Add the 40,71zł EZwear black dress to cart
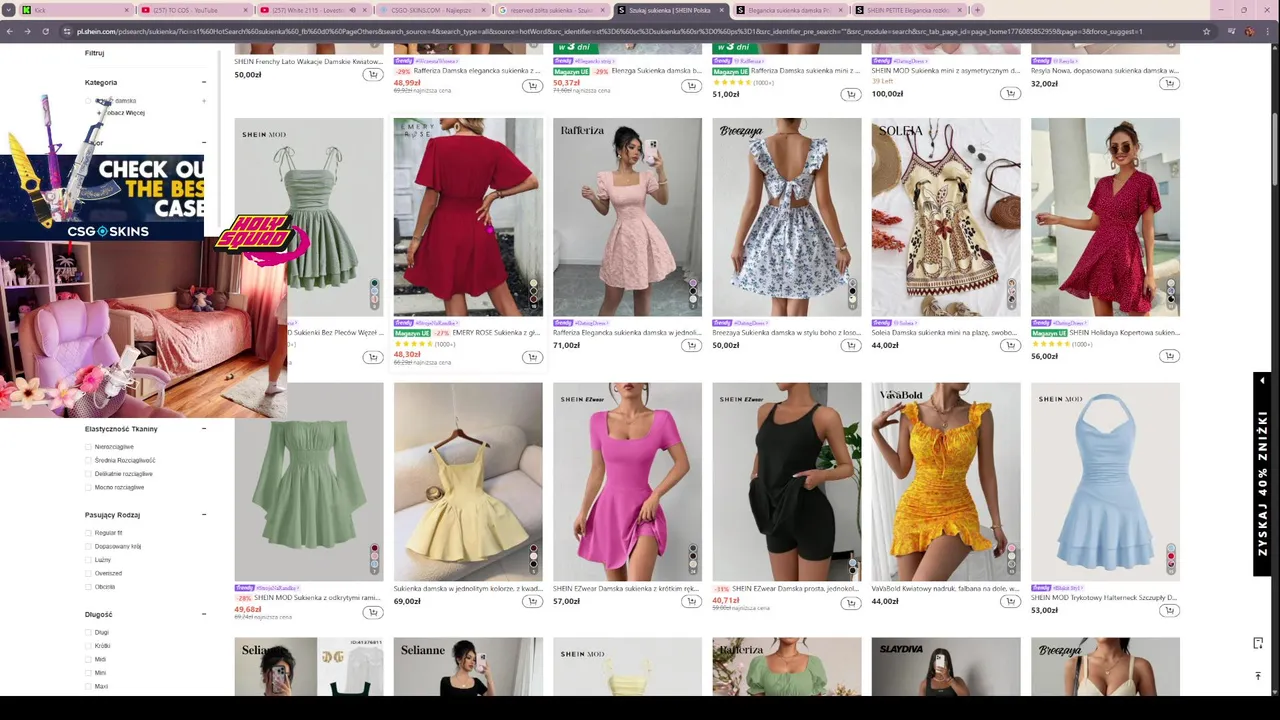The image size is (1280, 720). pyautogui.click(x=850, y=602)
